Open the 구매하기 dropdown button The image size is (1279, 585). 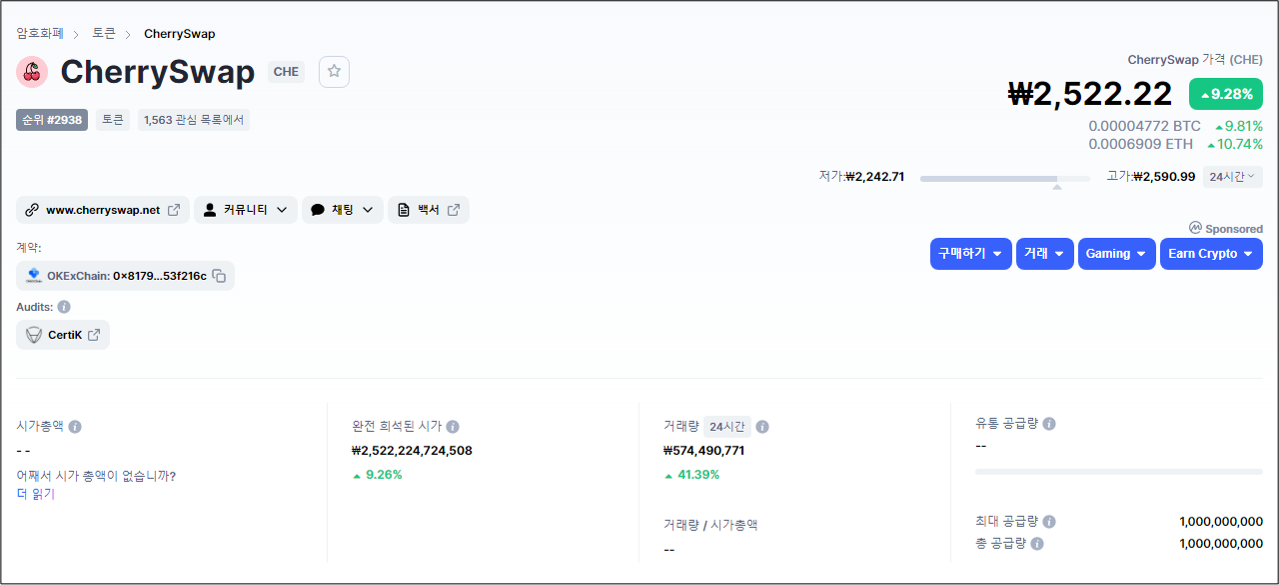coord(970,254)
